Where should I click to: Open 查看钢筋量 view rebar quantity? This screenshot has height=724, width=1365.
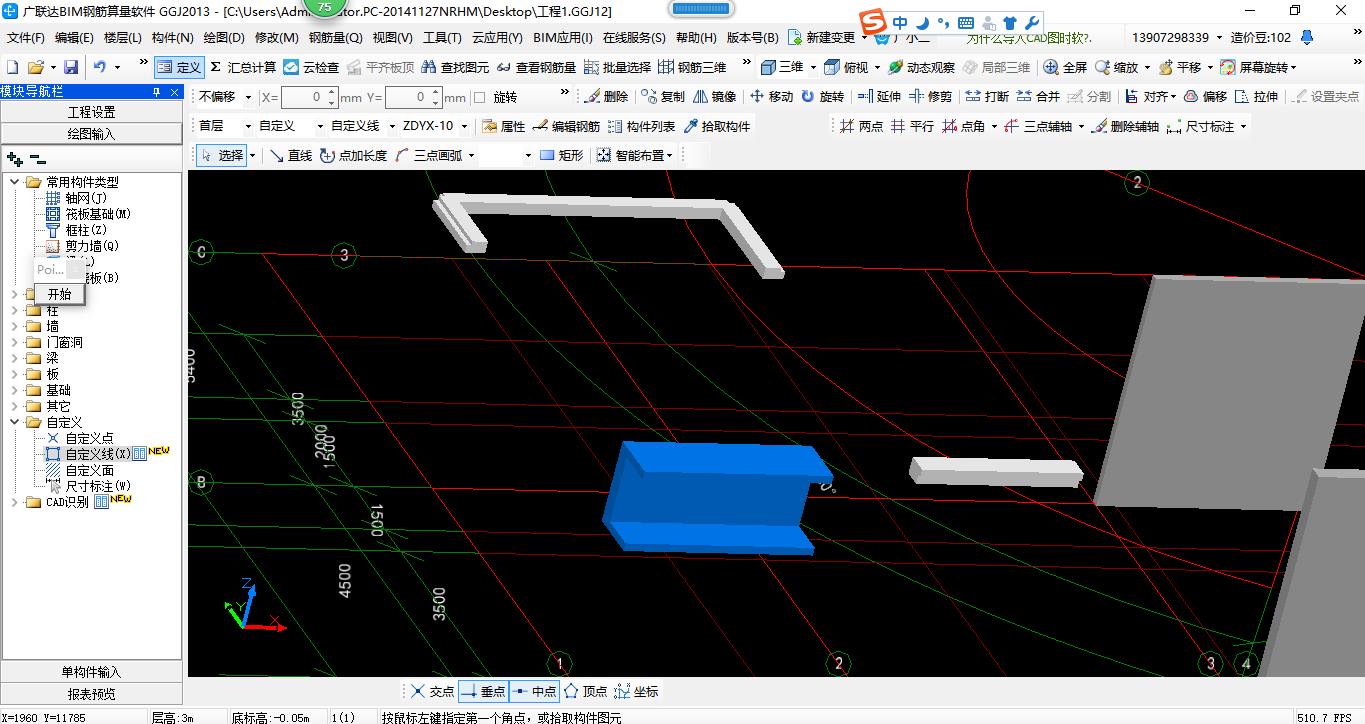[537, 67]
